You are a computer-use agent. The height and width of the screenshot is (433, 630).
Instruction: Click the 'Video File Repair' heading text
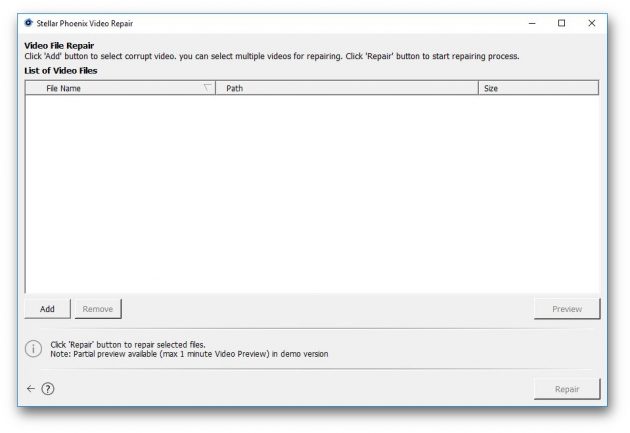tap(59, 45)
